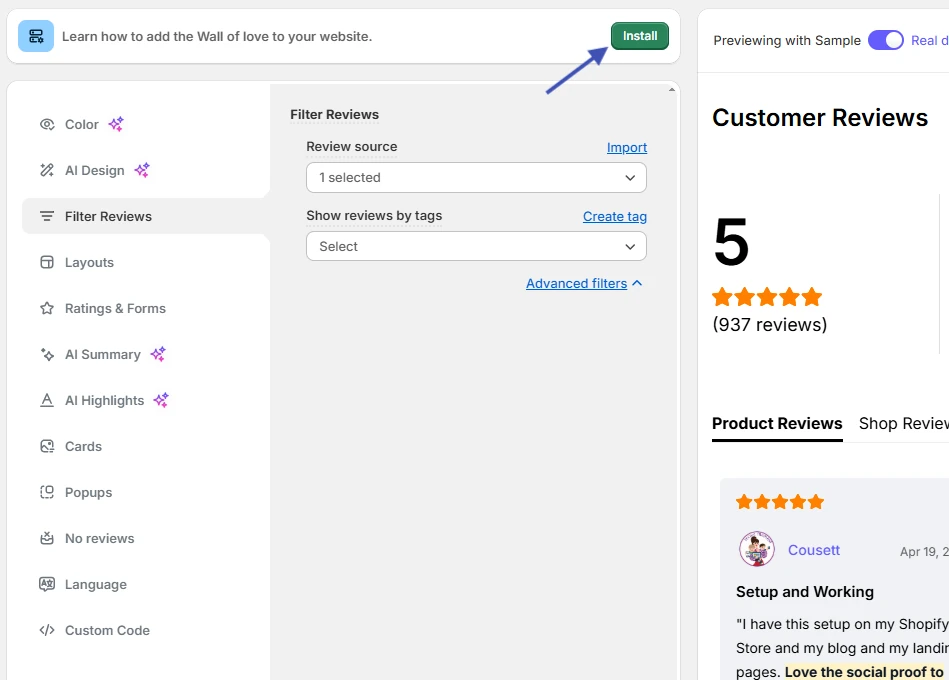The width and height of the screenshot is (949, 680).
Task: Click the Wall of love server icon
Action: pos(36,36)
